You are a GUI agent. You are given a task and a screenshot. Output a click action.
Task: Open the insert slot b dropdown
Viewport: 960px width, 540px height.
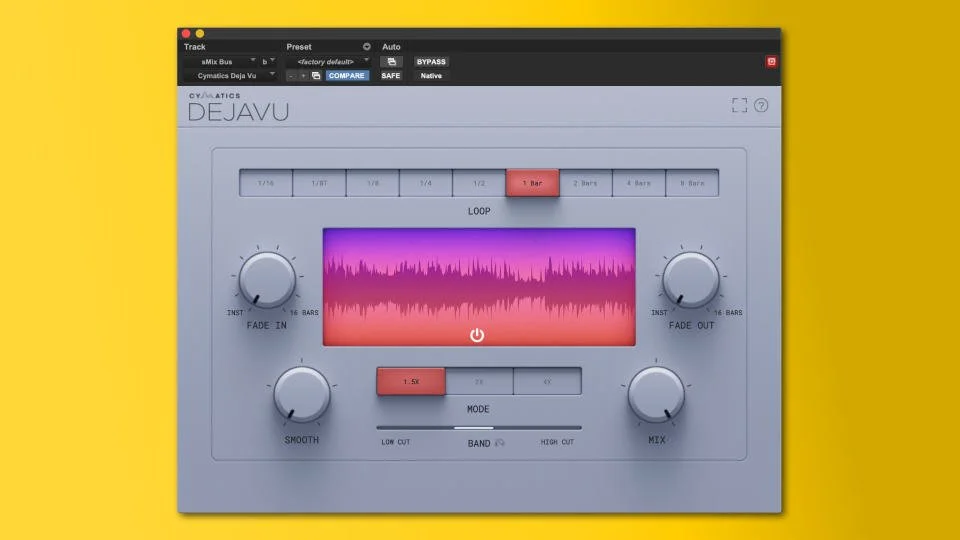[x=268, y=62]
